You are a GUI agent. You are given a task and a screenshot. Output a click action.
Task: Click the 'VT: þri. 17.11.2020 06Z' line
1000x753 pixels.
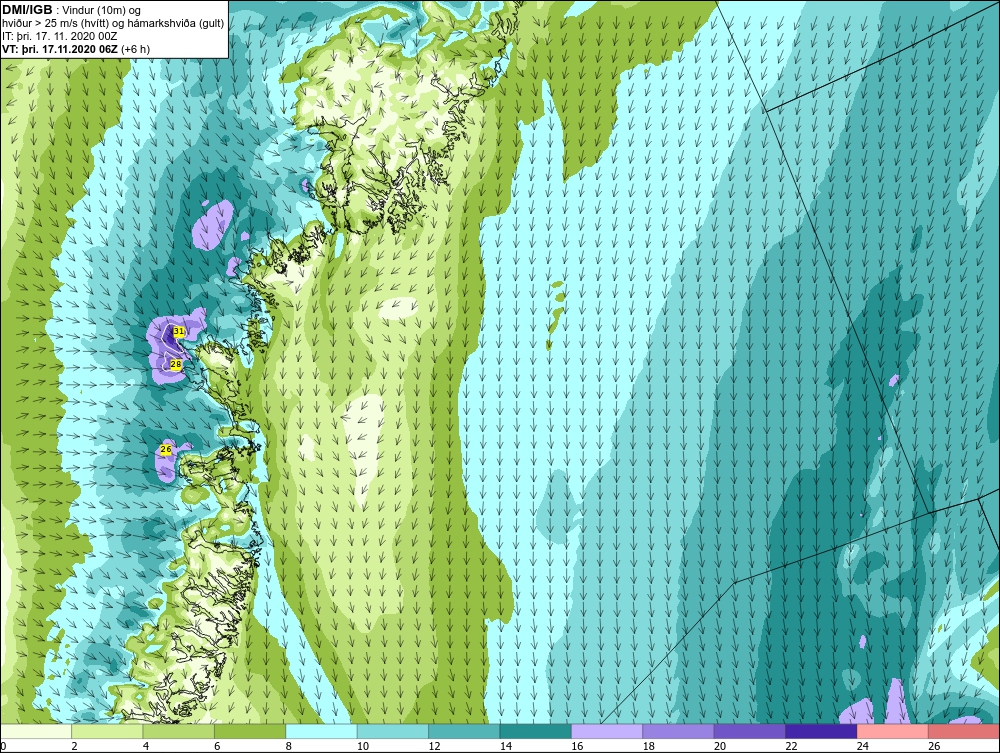[60, 48]
